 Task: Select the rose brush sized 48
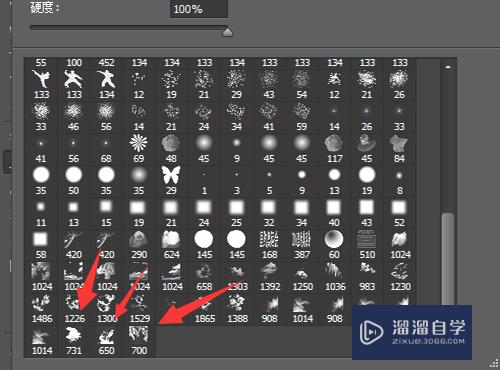pos(171,143)
